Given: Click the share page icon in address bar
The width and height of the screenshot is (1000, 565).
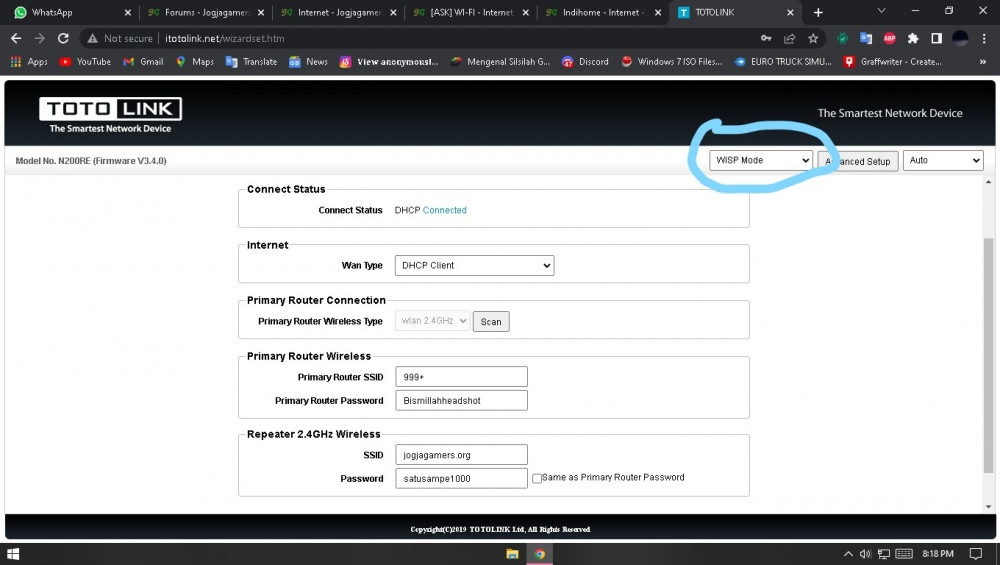Looking at the screenshot, I should coord(790,38).
